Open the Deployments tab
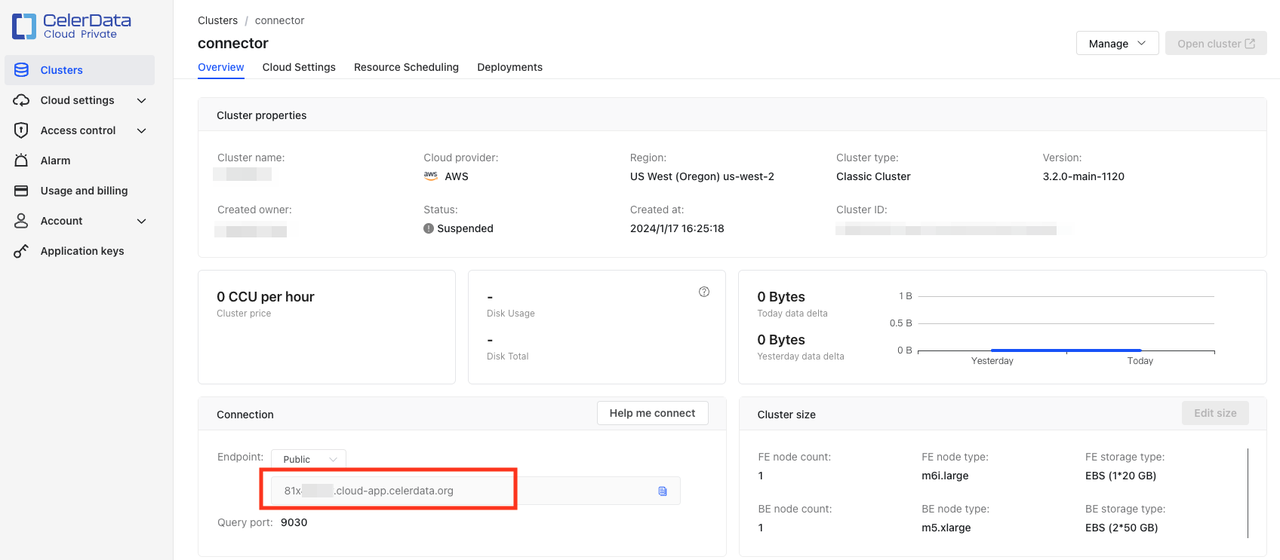Image resolution: width=1280 pixels, height=560 pixels. click(x=510, y=67)
